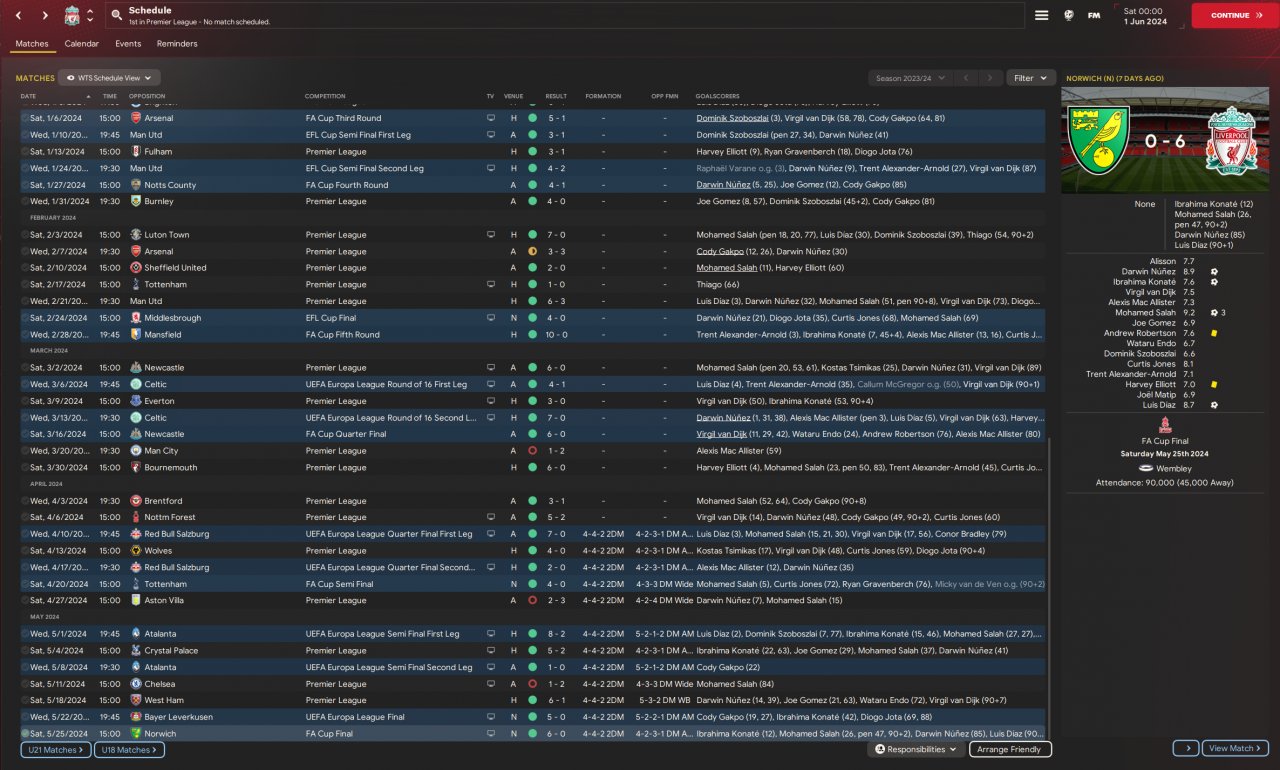This screenshot has height=770, width=1280.
Task: Tick the checkbox for the Chelsea match row
Action: click(25, 684)
